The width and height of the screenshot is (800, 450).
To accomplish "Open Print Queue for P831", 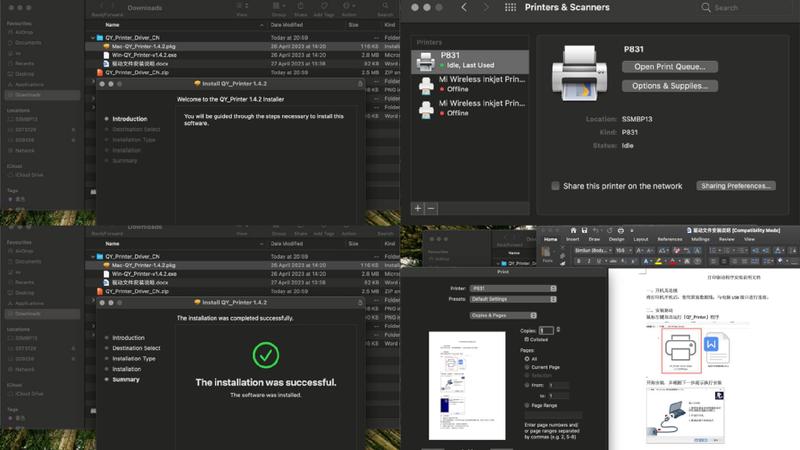I will tap(669, 67).
